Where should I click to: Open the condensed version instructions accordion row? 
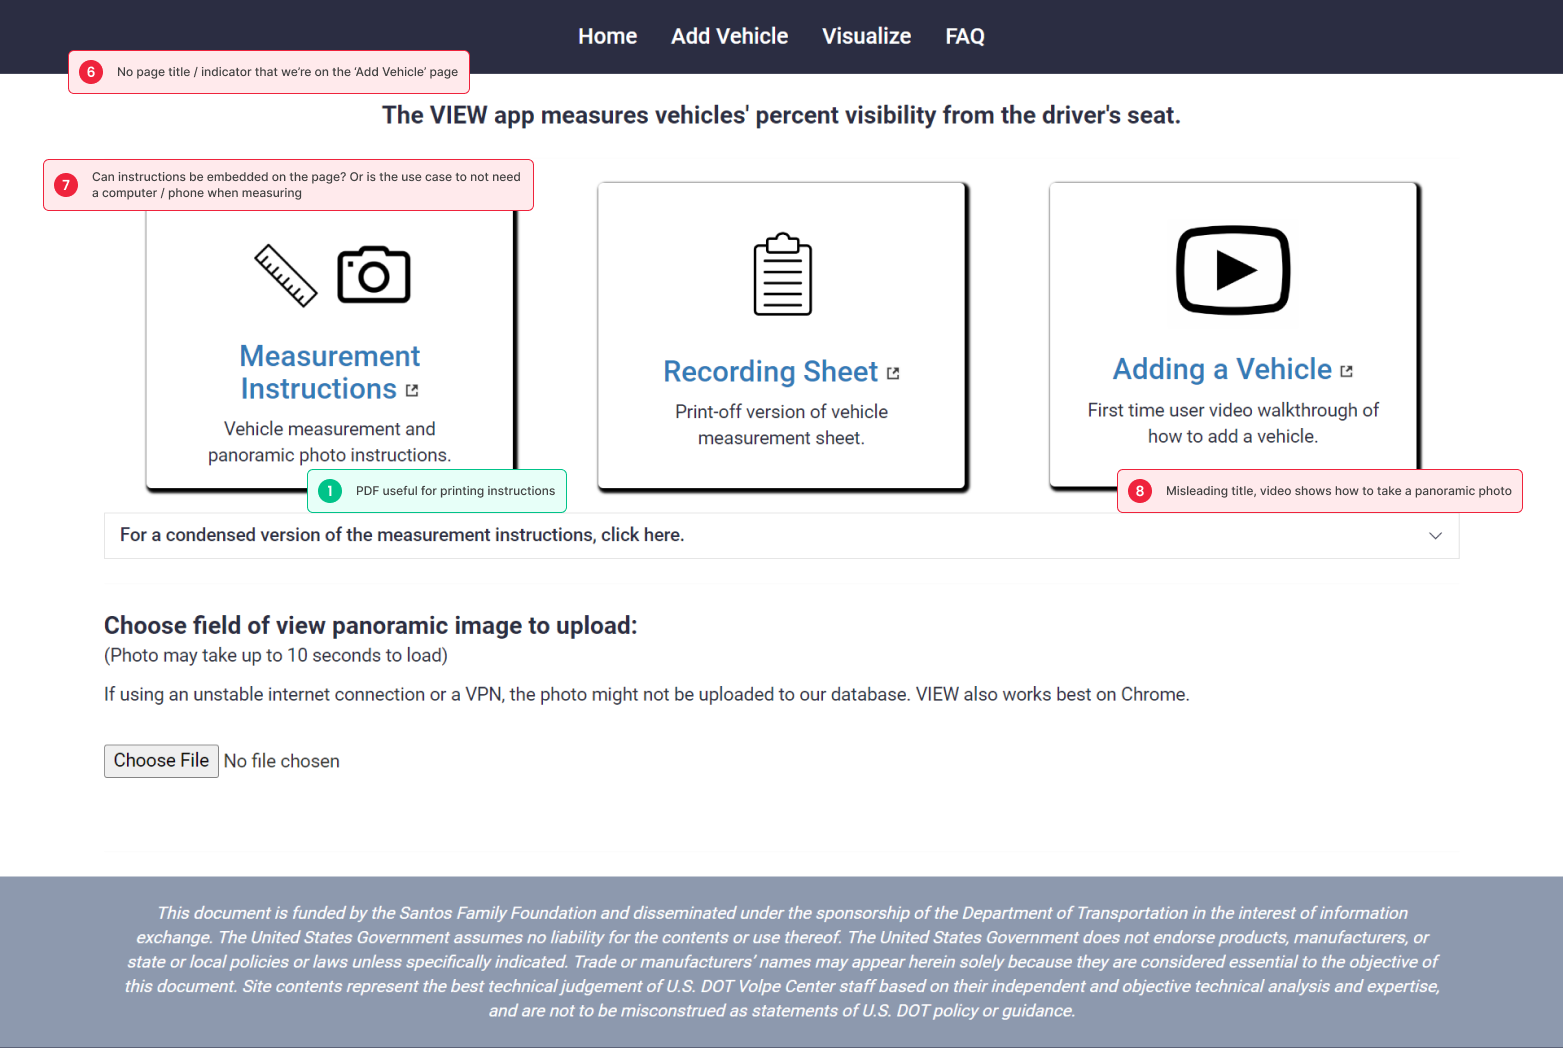pyautogui.click(x=781, y=536)
